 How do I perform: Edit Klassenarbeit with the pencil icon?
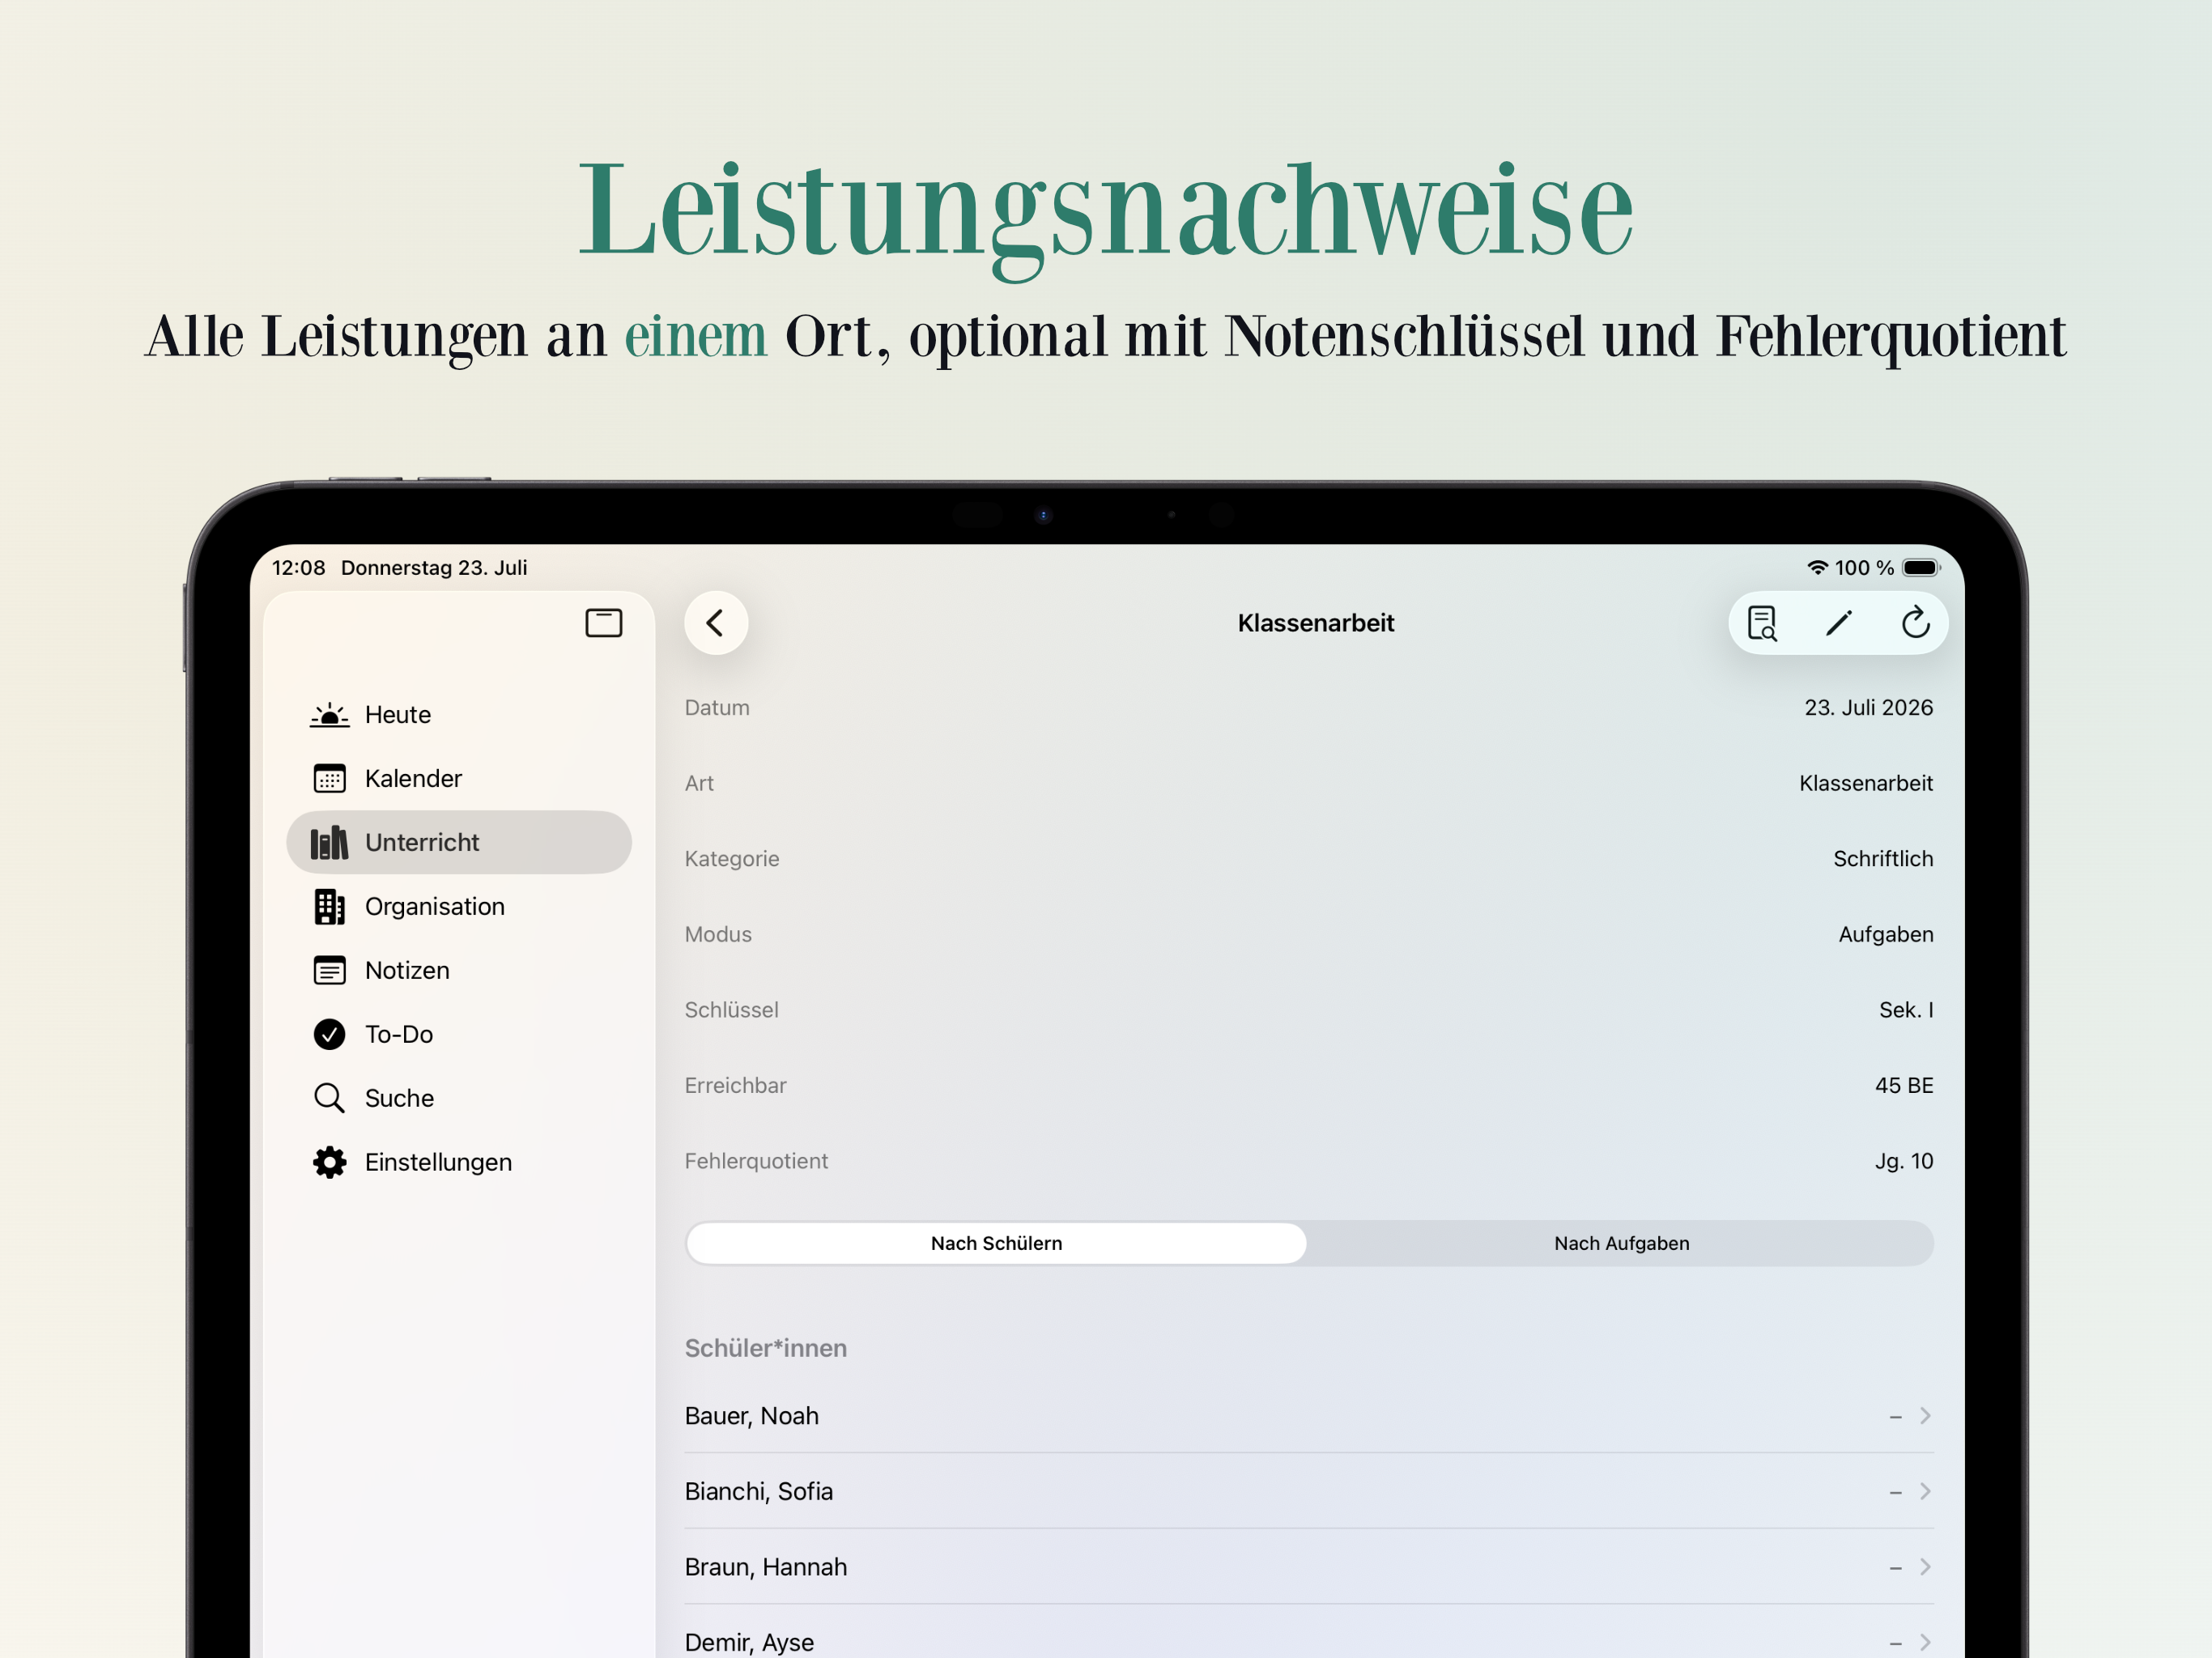coord(1838,623)
